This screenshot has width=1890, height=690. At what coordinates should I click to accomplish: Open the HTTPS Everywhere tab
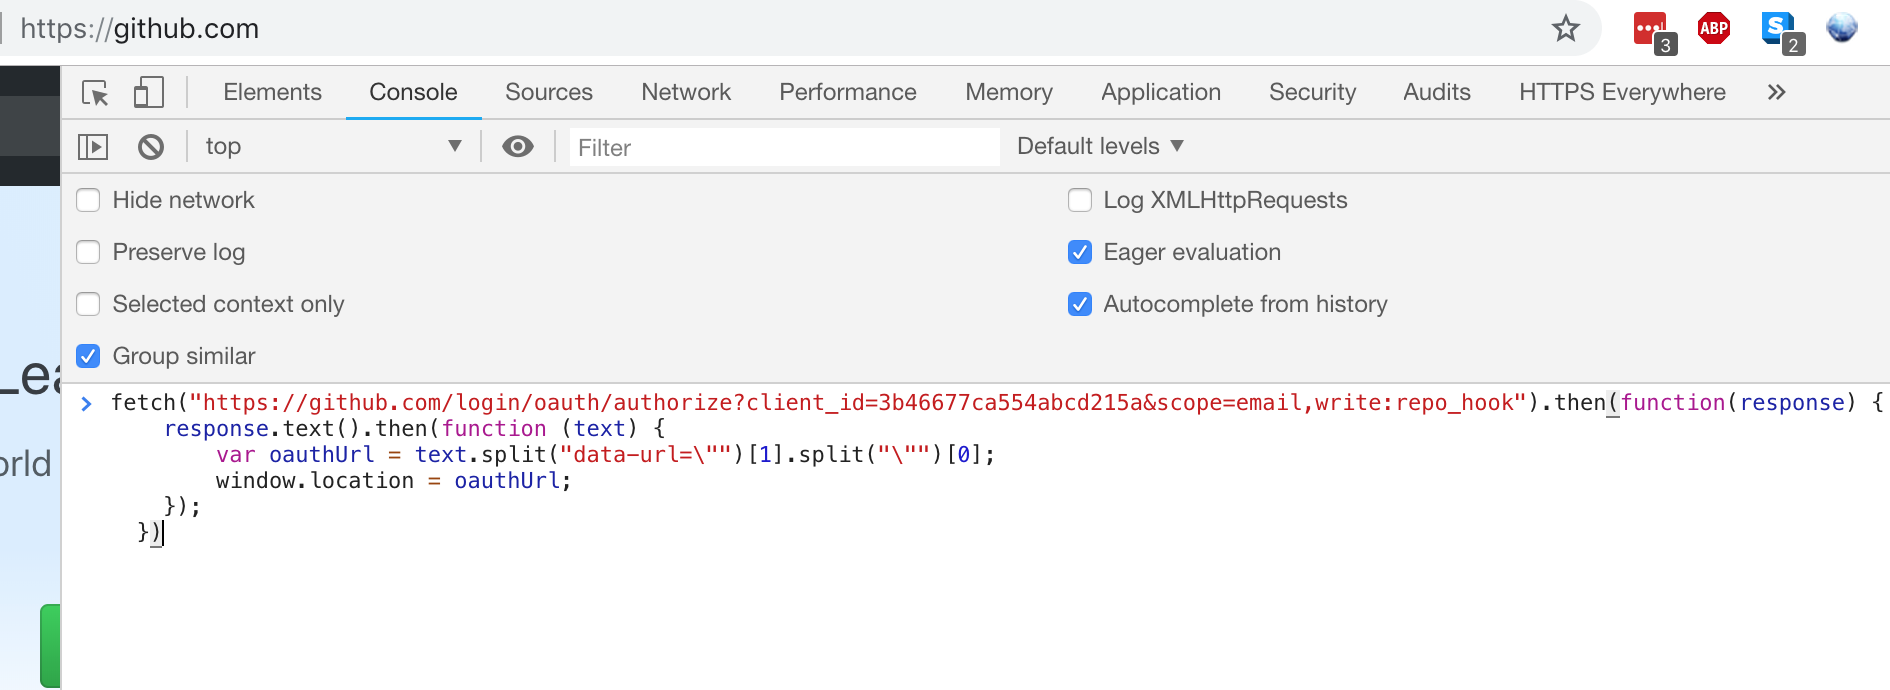coord(1622,92)
